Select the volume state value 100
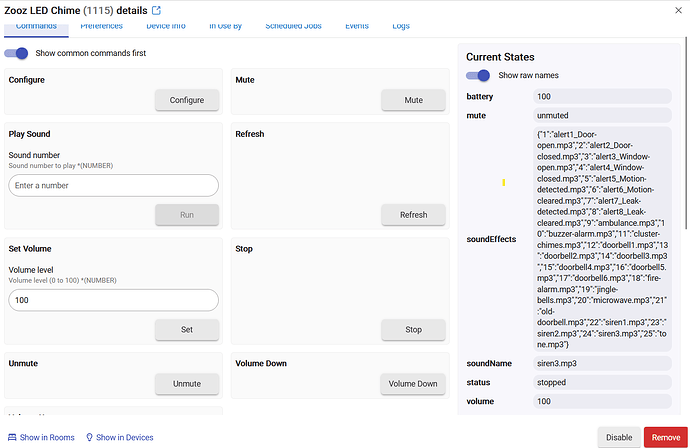This screenshot has width=690, height=448. point(602,401)
